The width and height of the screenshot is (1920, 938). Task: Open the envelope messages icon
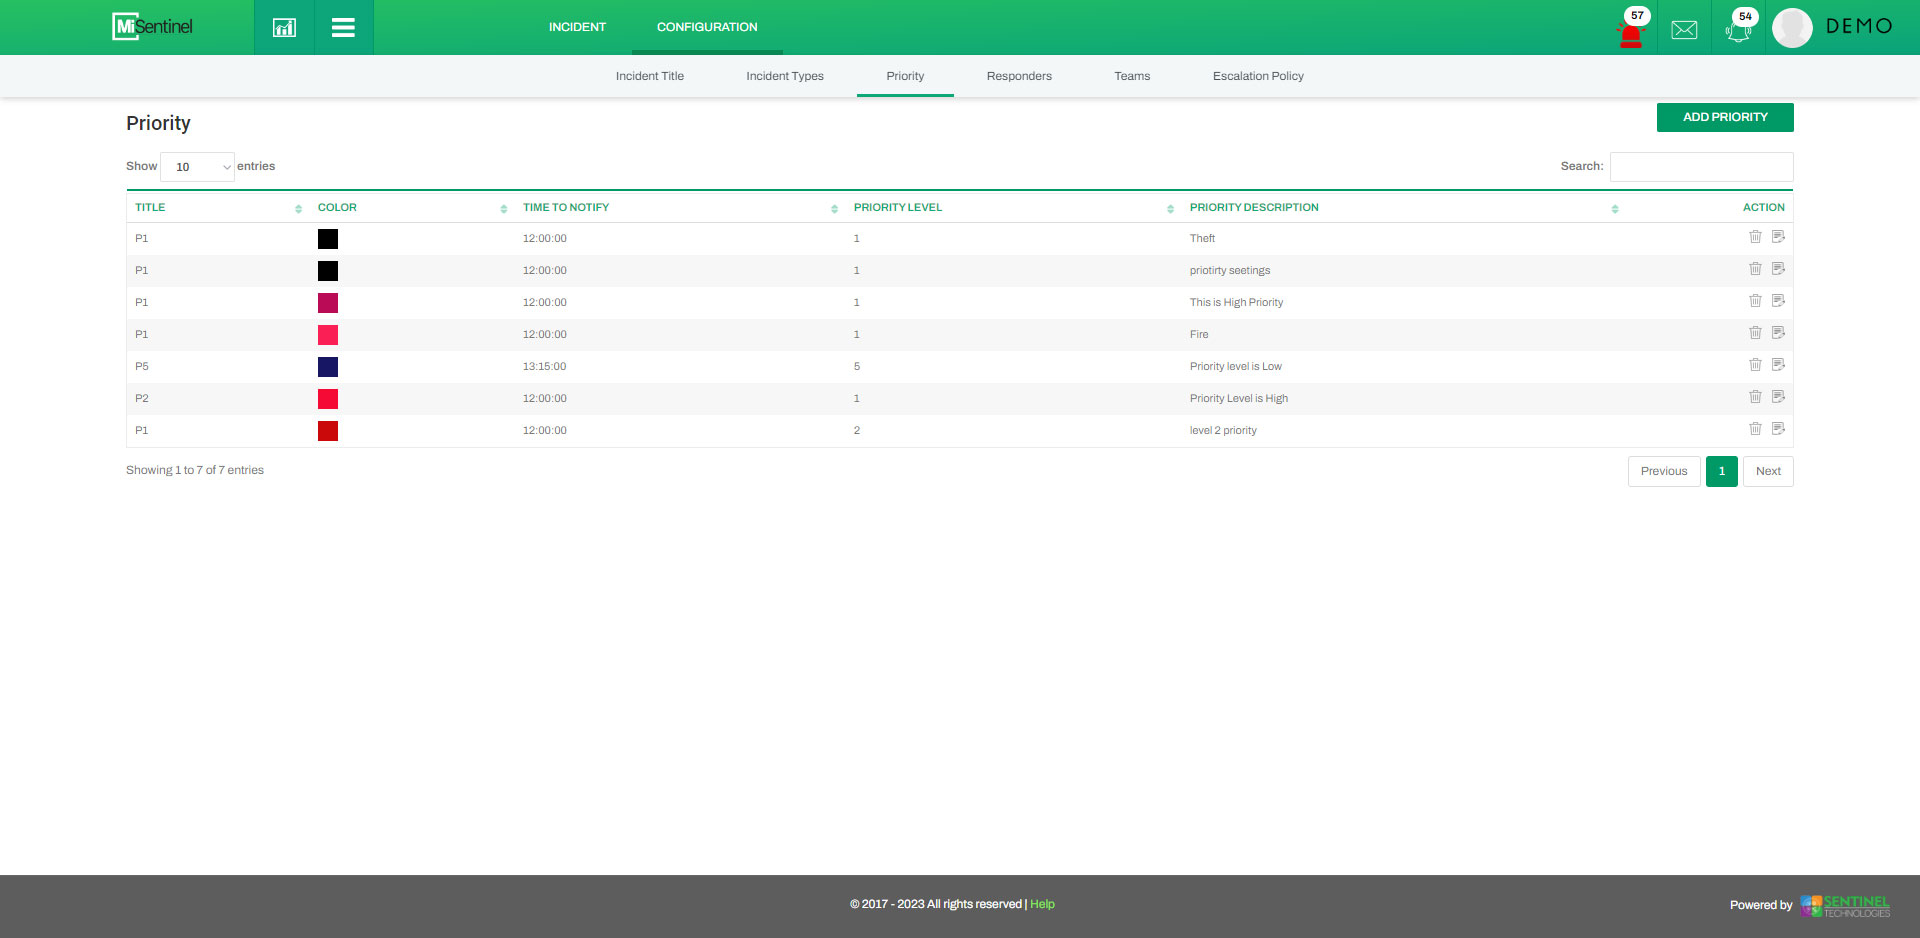click(x=1684, y=30)
